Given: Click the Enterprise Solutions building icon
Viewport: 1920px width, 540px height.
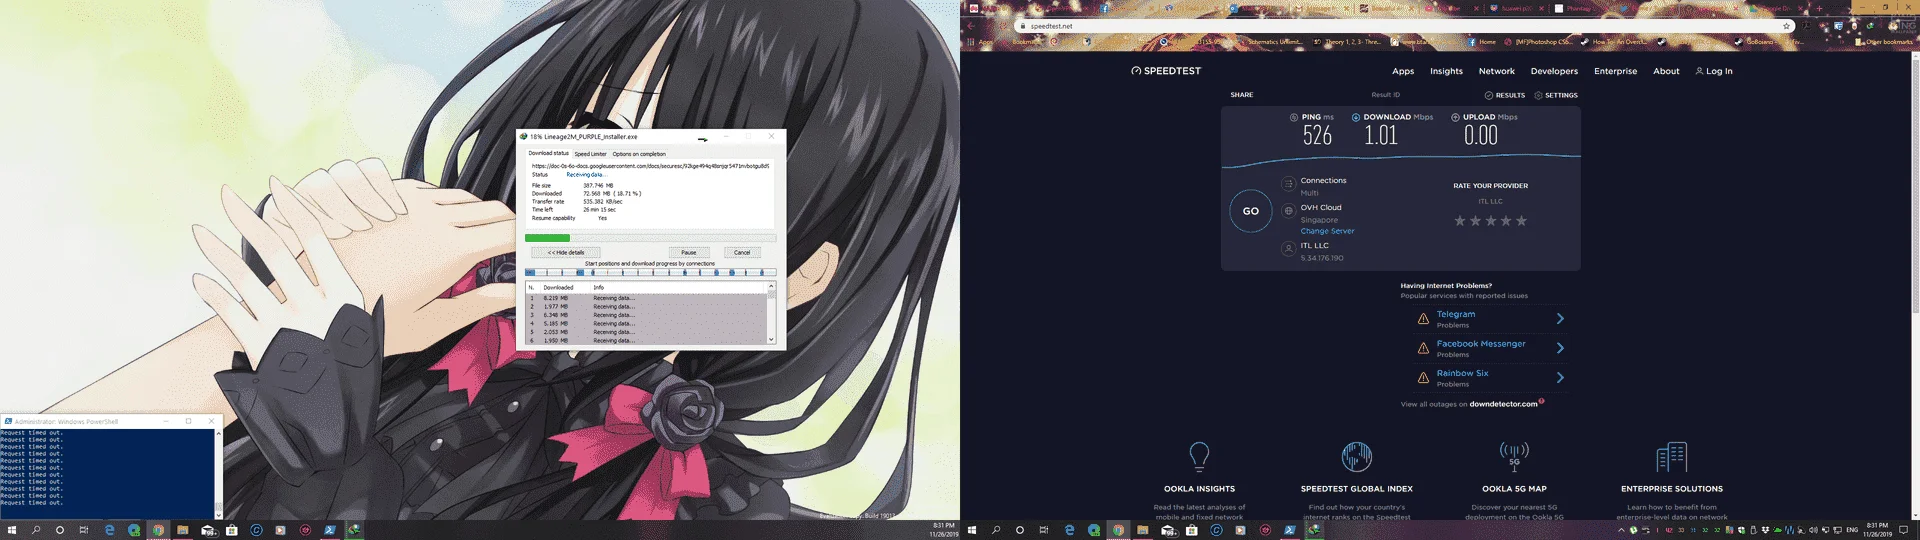Looking at the screenshot, I should tap(1671, 457).
